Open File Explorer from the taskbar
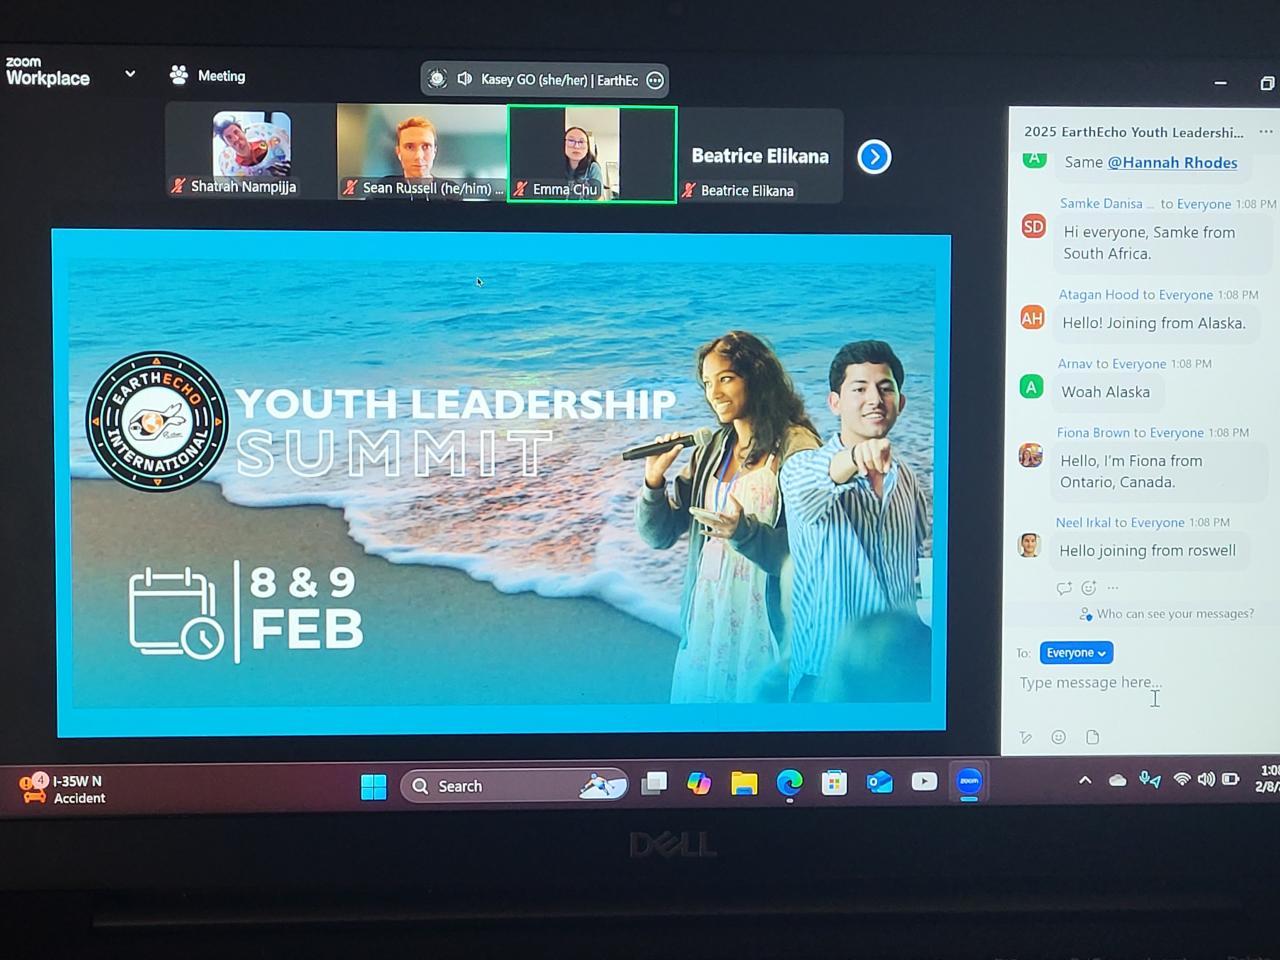The width and height of the screenshot is (1280, 960). 744,783
